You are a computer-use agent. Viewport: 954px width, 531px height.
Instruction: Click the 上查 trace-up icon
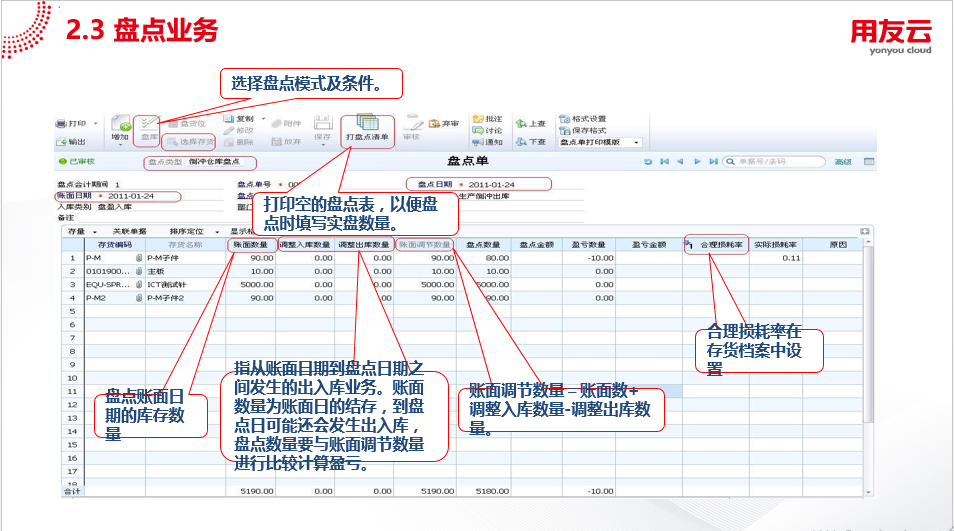click(530, 123)
